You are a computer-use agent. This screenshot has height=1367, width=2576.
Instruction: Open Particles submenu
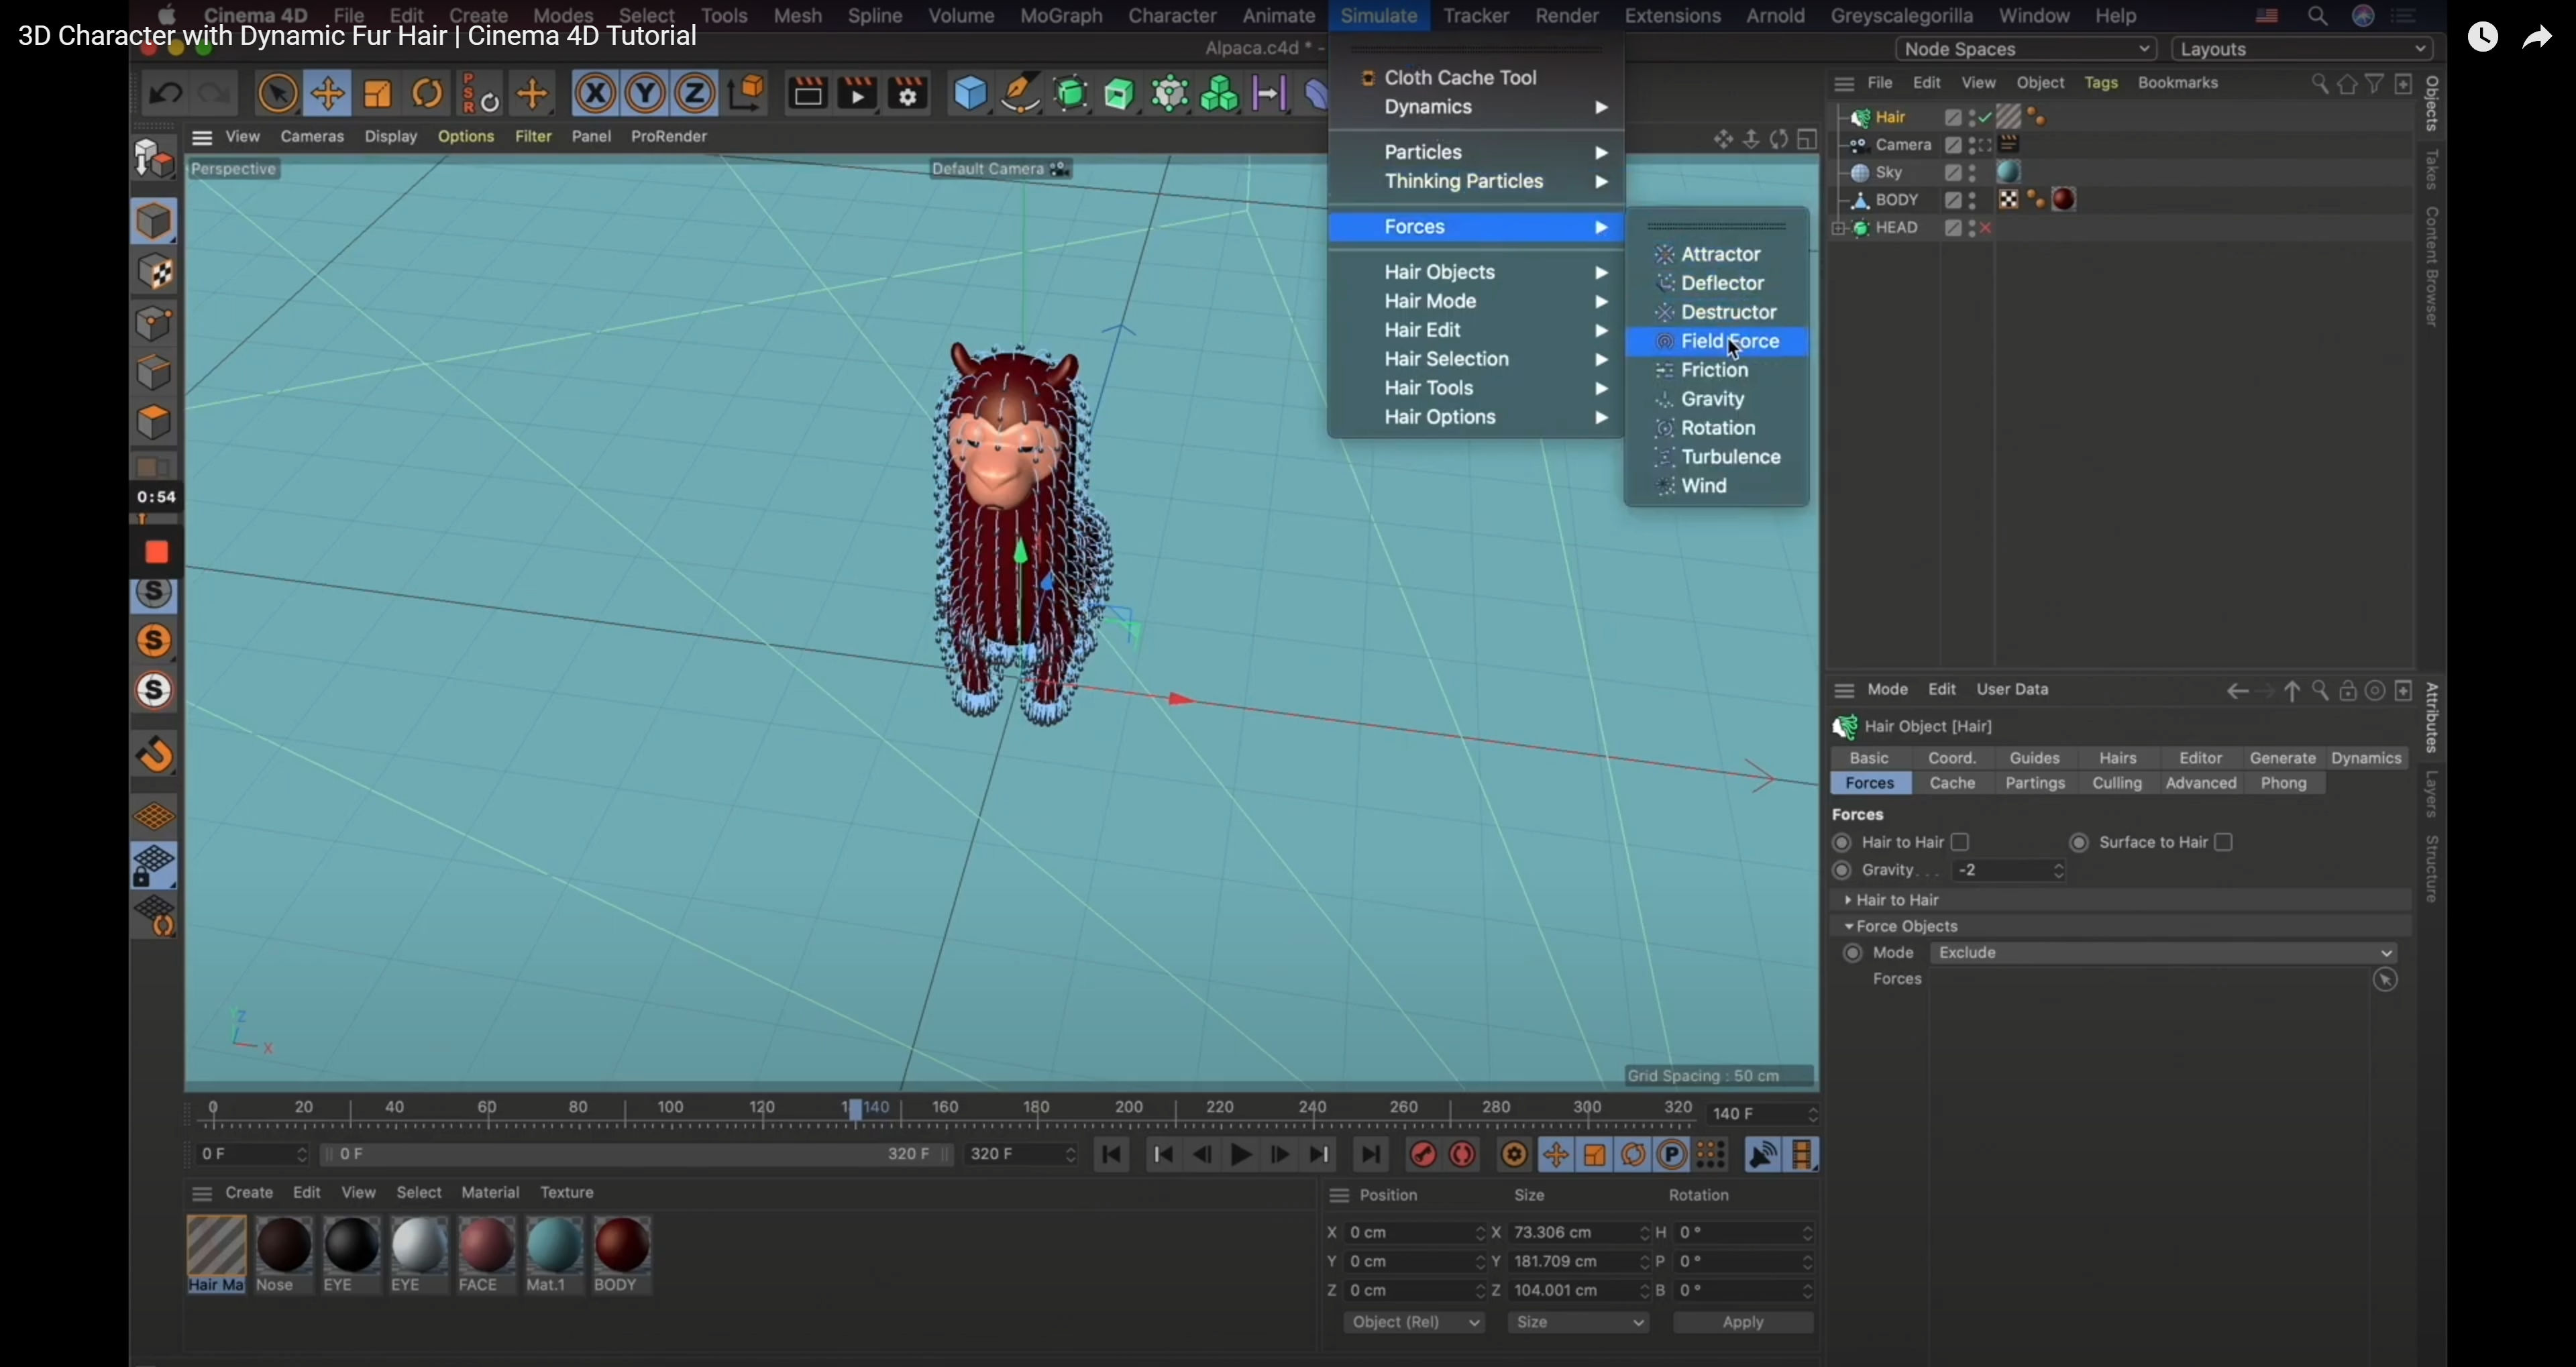(x=1476, y=152)
